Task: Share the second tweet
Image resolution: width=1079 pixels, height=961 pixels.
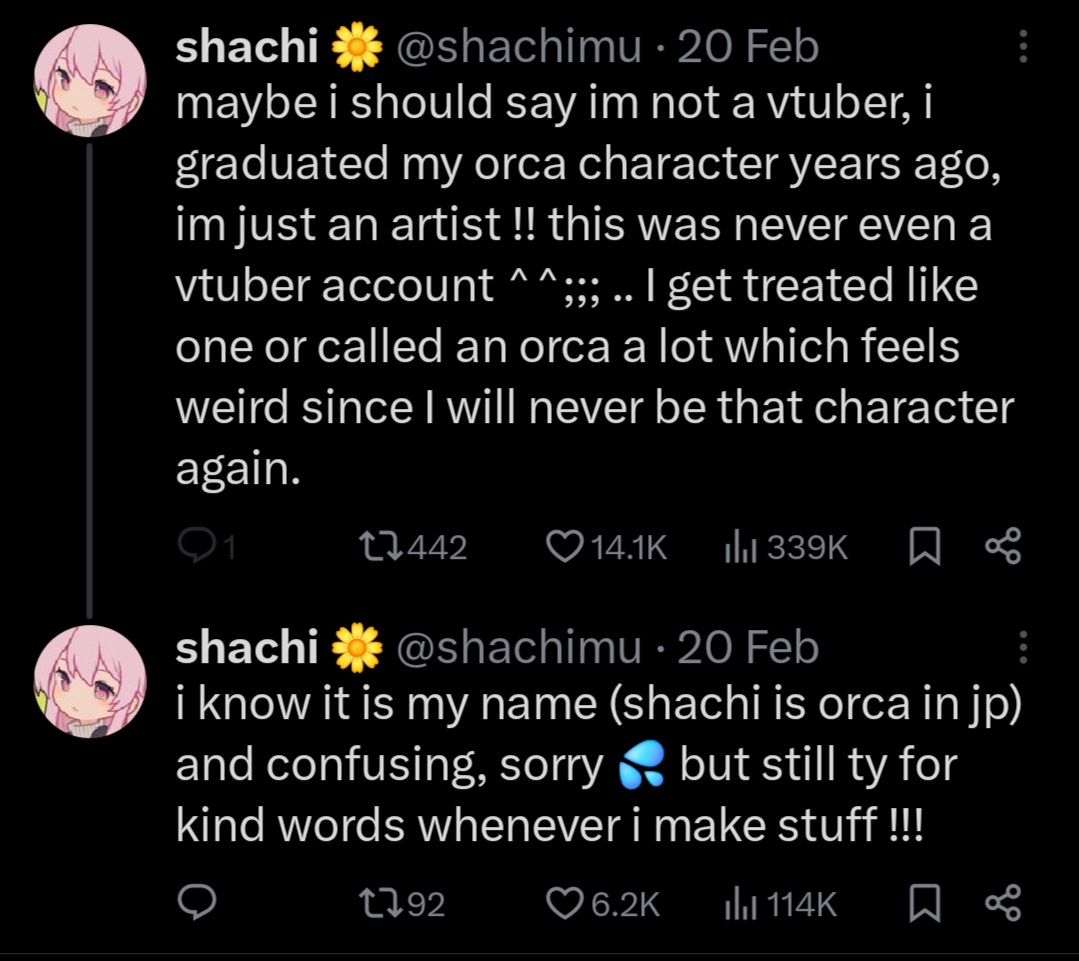Action: coord(1002,904)
